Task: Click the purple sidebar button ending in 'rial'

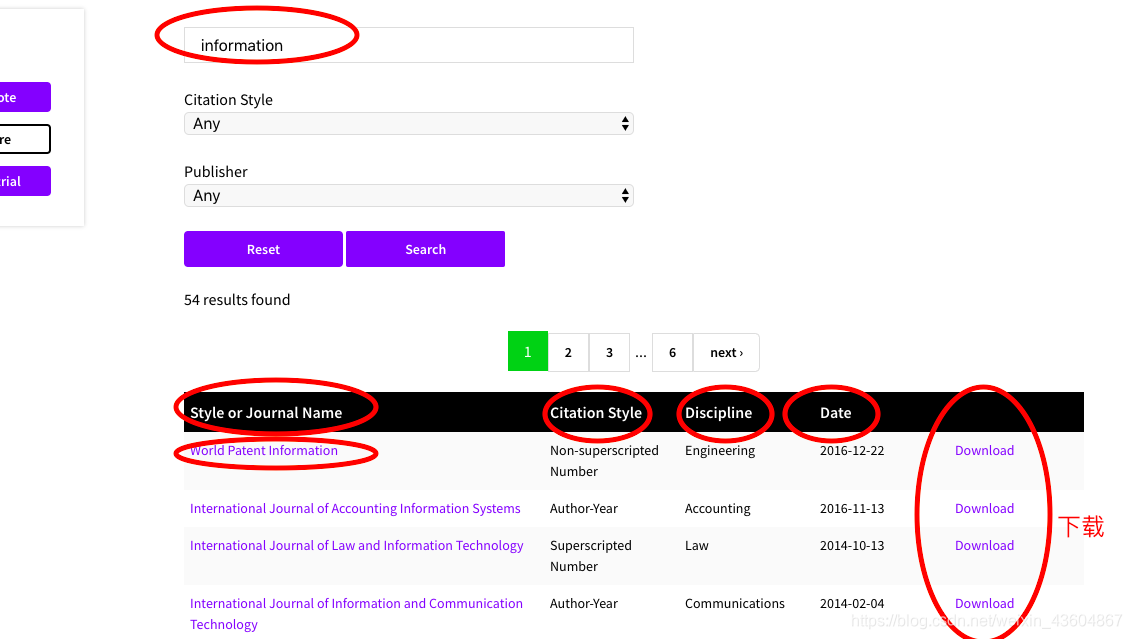Action: point(25,181)
